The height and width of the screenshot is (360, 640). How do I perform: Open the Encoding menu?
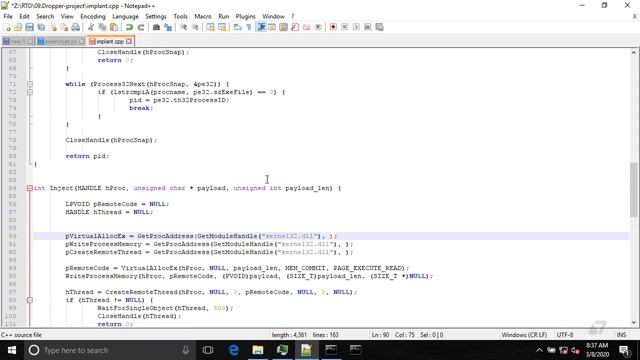pyautogui.click(x=93, y=16)
